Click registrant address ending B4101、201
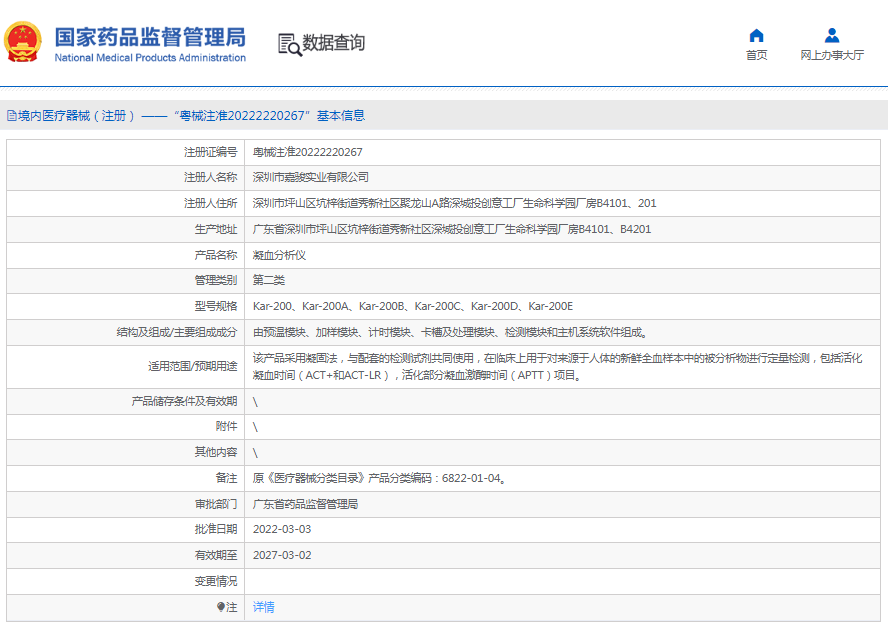The image size is (888, 627). [454, 203]
